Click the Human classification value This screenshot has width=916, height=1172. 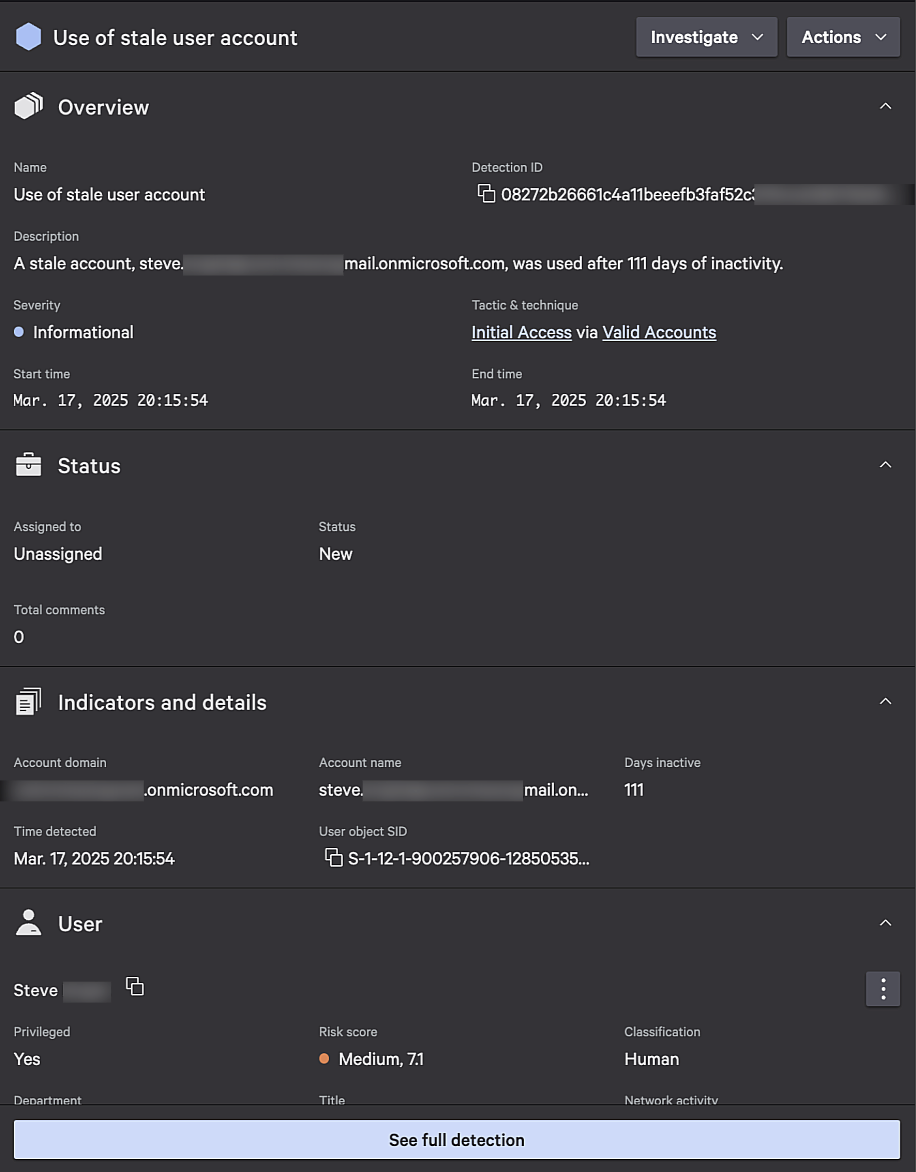(x=652, y=1059)
